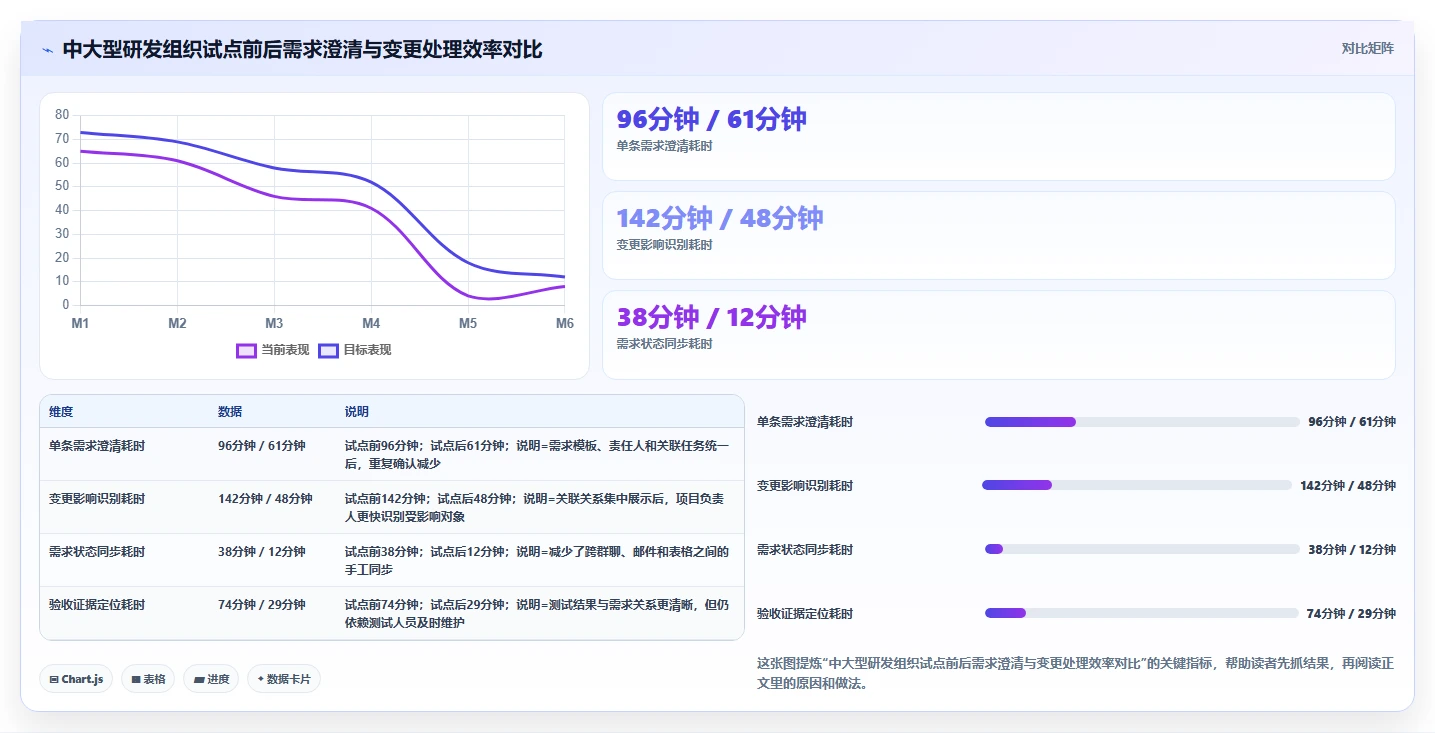Click the 维度 table column header
Screen dimensions: 1435x733
click(x=61, y=412)
